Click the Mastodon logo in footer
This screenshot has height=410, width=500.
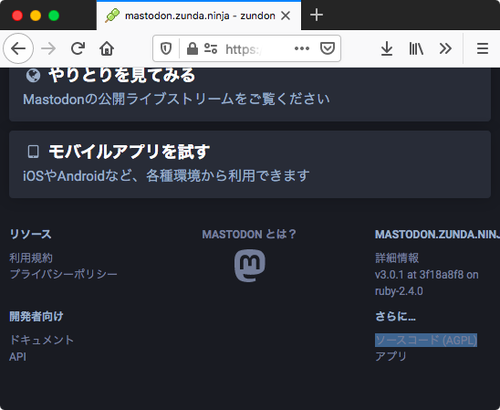[x=250, y=265]
